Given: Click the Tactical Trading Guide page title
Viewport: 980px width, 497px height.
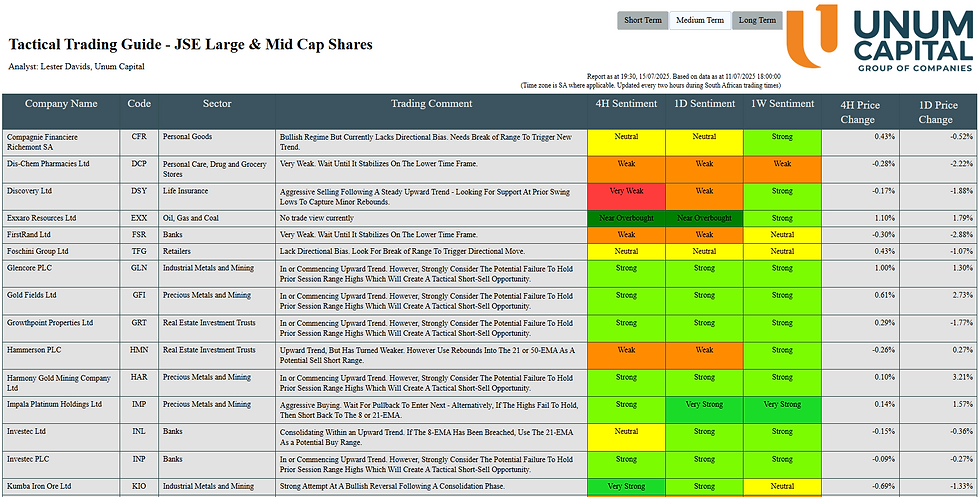Looking at the screenshot, I should coord(190,44).
